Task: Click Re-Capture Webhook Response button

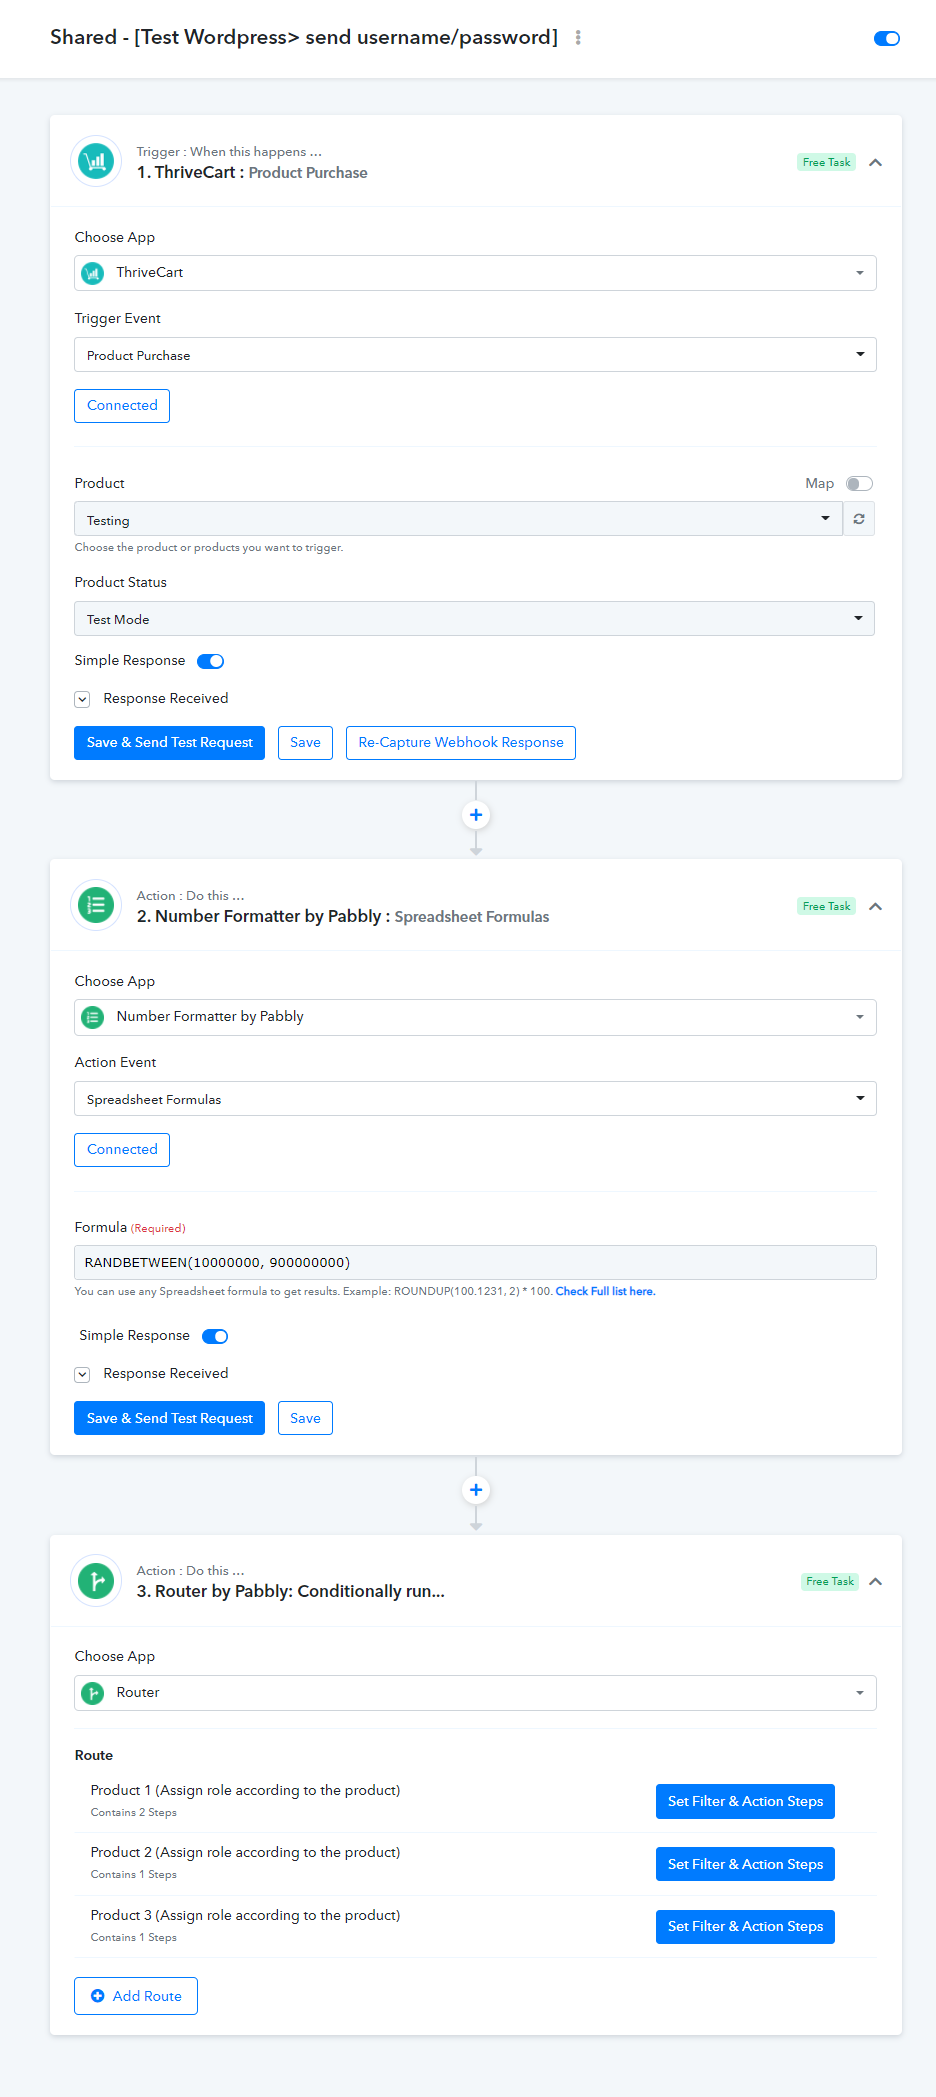Action: [x=461, y=743]
